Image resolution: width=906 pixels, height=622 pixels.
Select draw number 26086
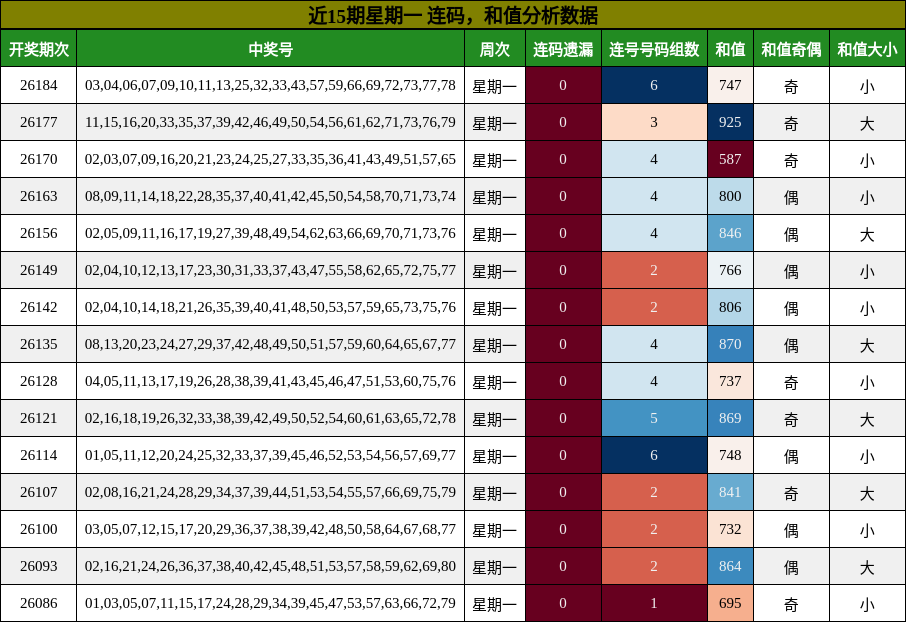39,604
